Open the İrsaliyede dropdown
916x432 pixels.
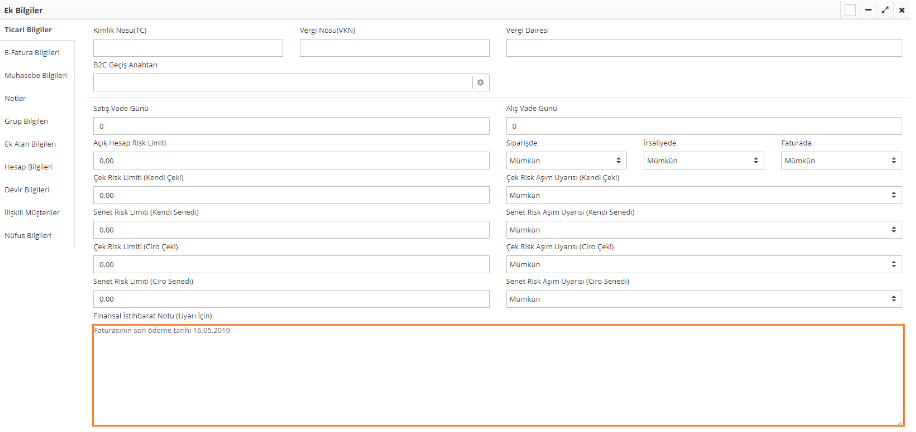pyautogui.click(x=703, y=160)
